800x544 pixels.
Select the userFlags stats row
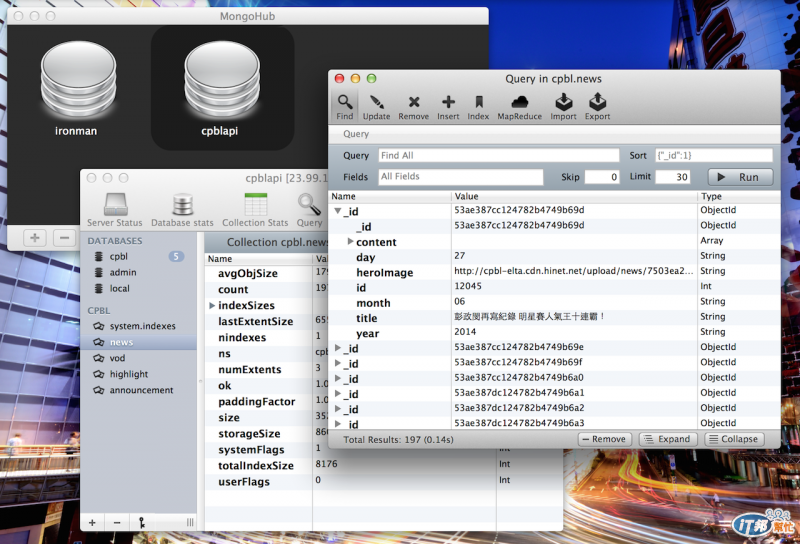pyautogui.click(x=384, y=481)
